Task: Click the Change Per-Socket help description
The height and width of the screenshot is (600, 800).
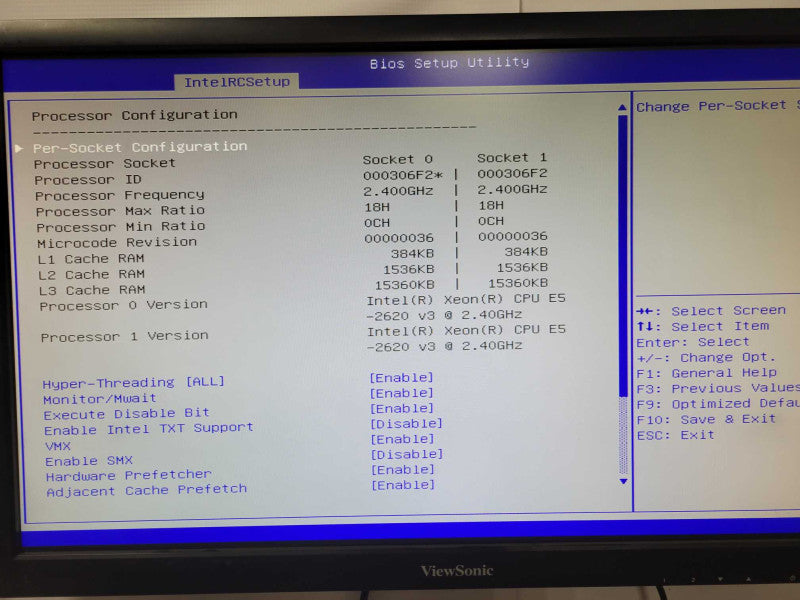Action: click(718, 106)
